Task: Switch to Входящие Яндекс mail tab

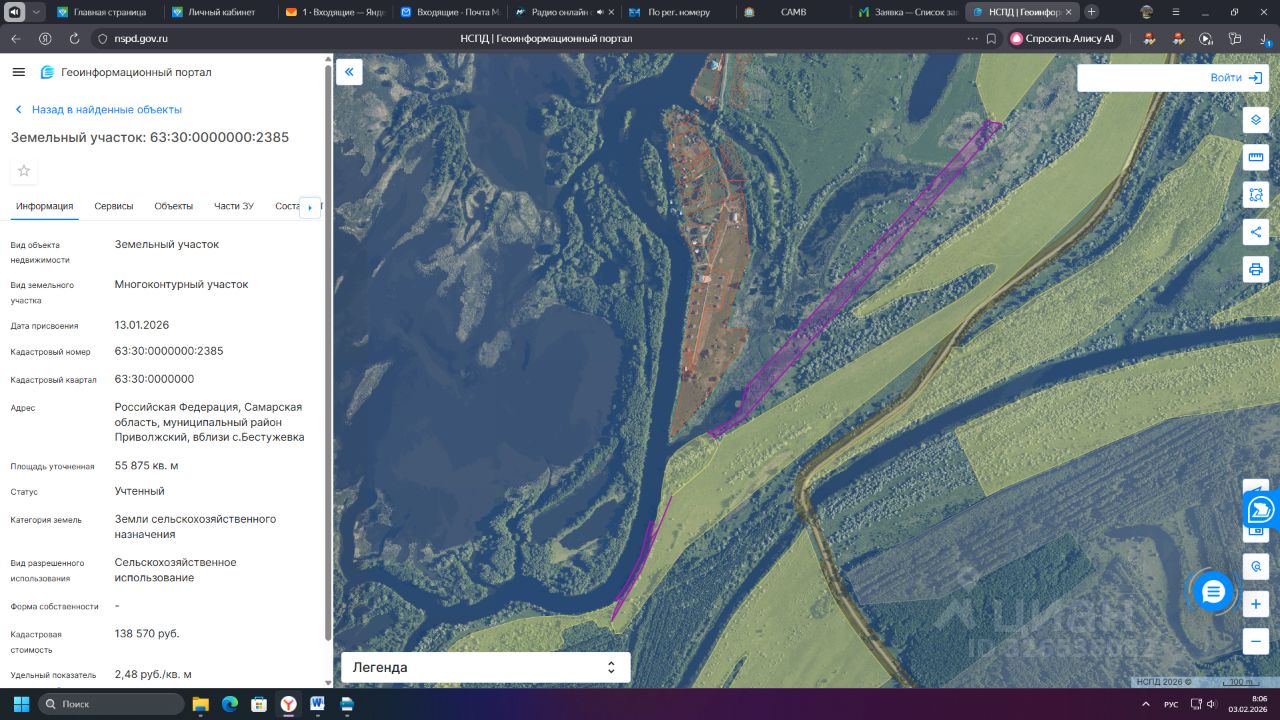Action: point(334,12)
